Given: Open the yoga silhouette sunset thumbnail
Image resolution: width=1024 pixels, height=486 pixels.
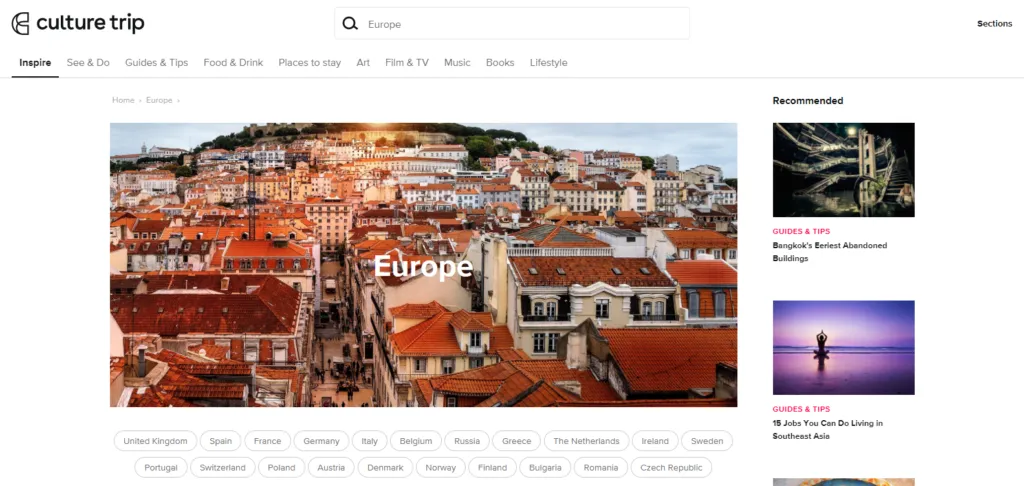Looking at the screenshot, I should point(843,348).
